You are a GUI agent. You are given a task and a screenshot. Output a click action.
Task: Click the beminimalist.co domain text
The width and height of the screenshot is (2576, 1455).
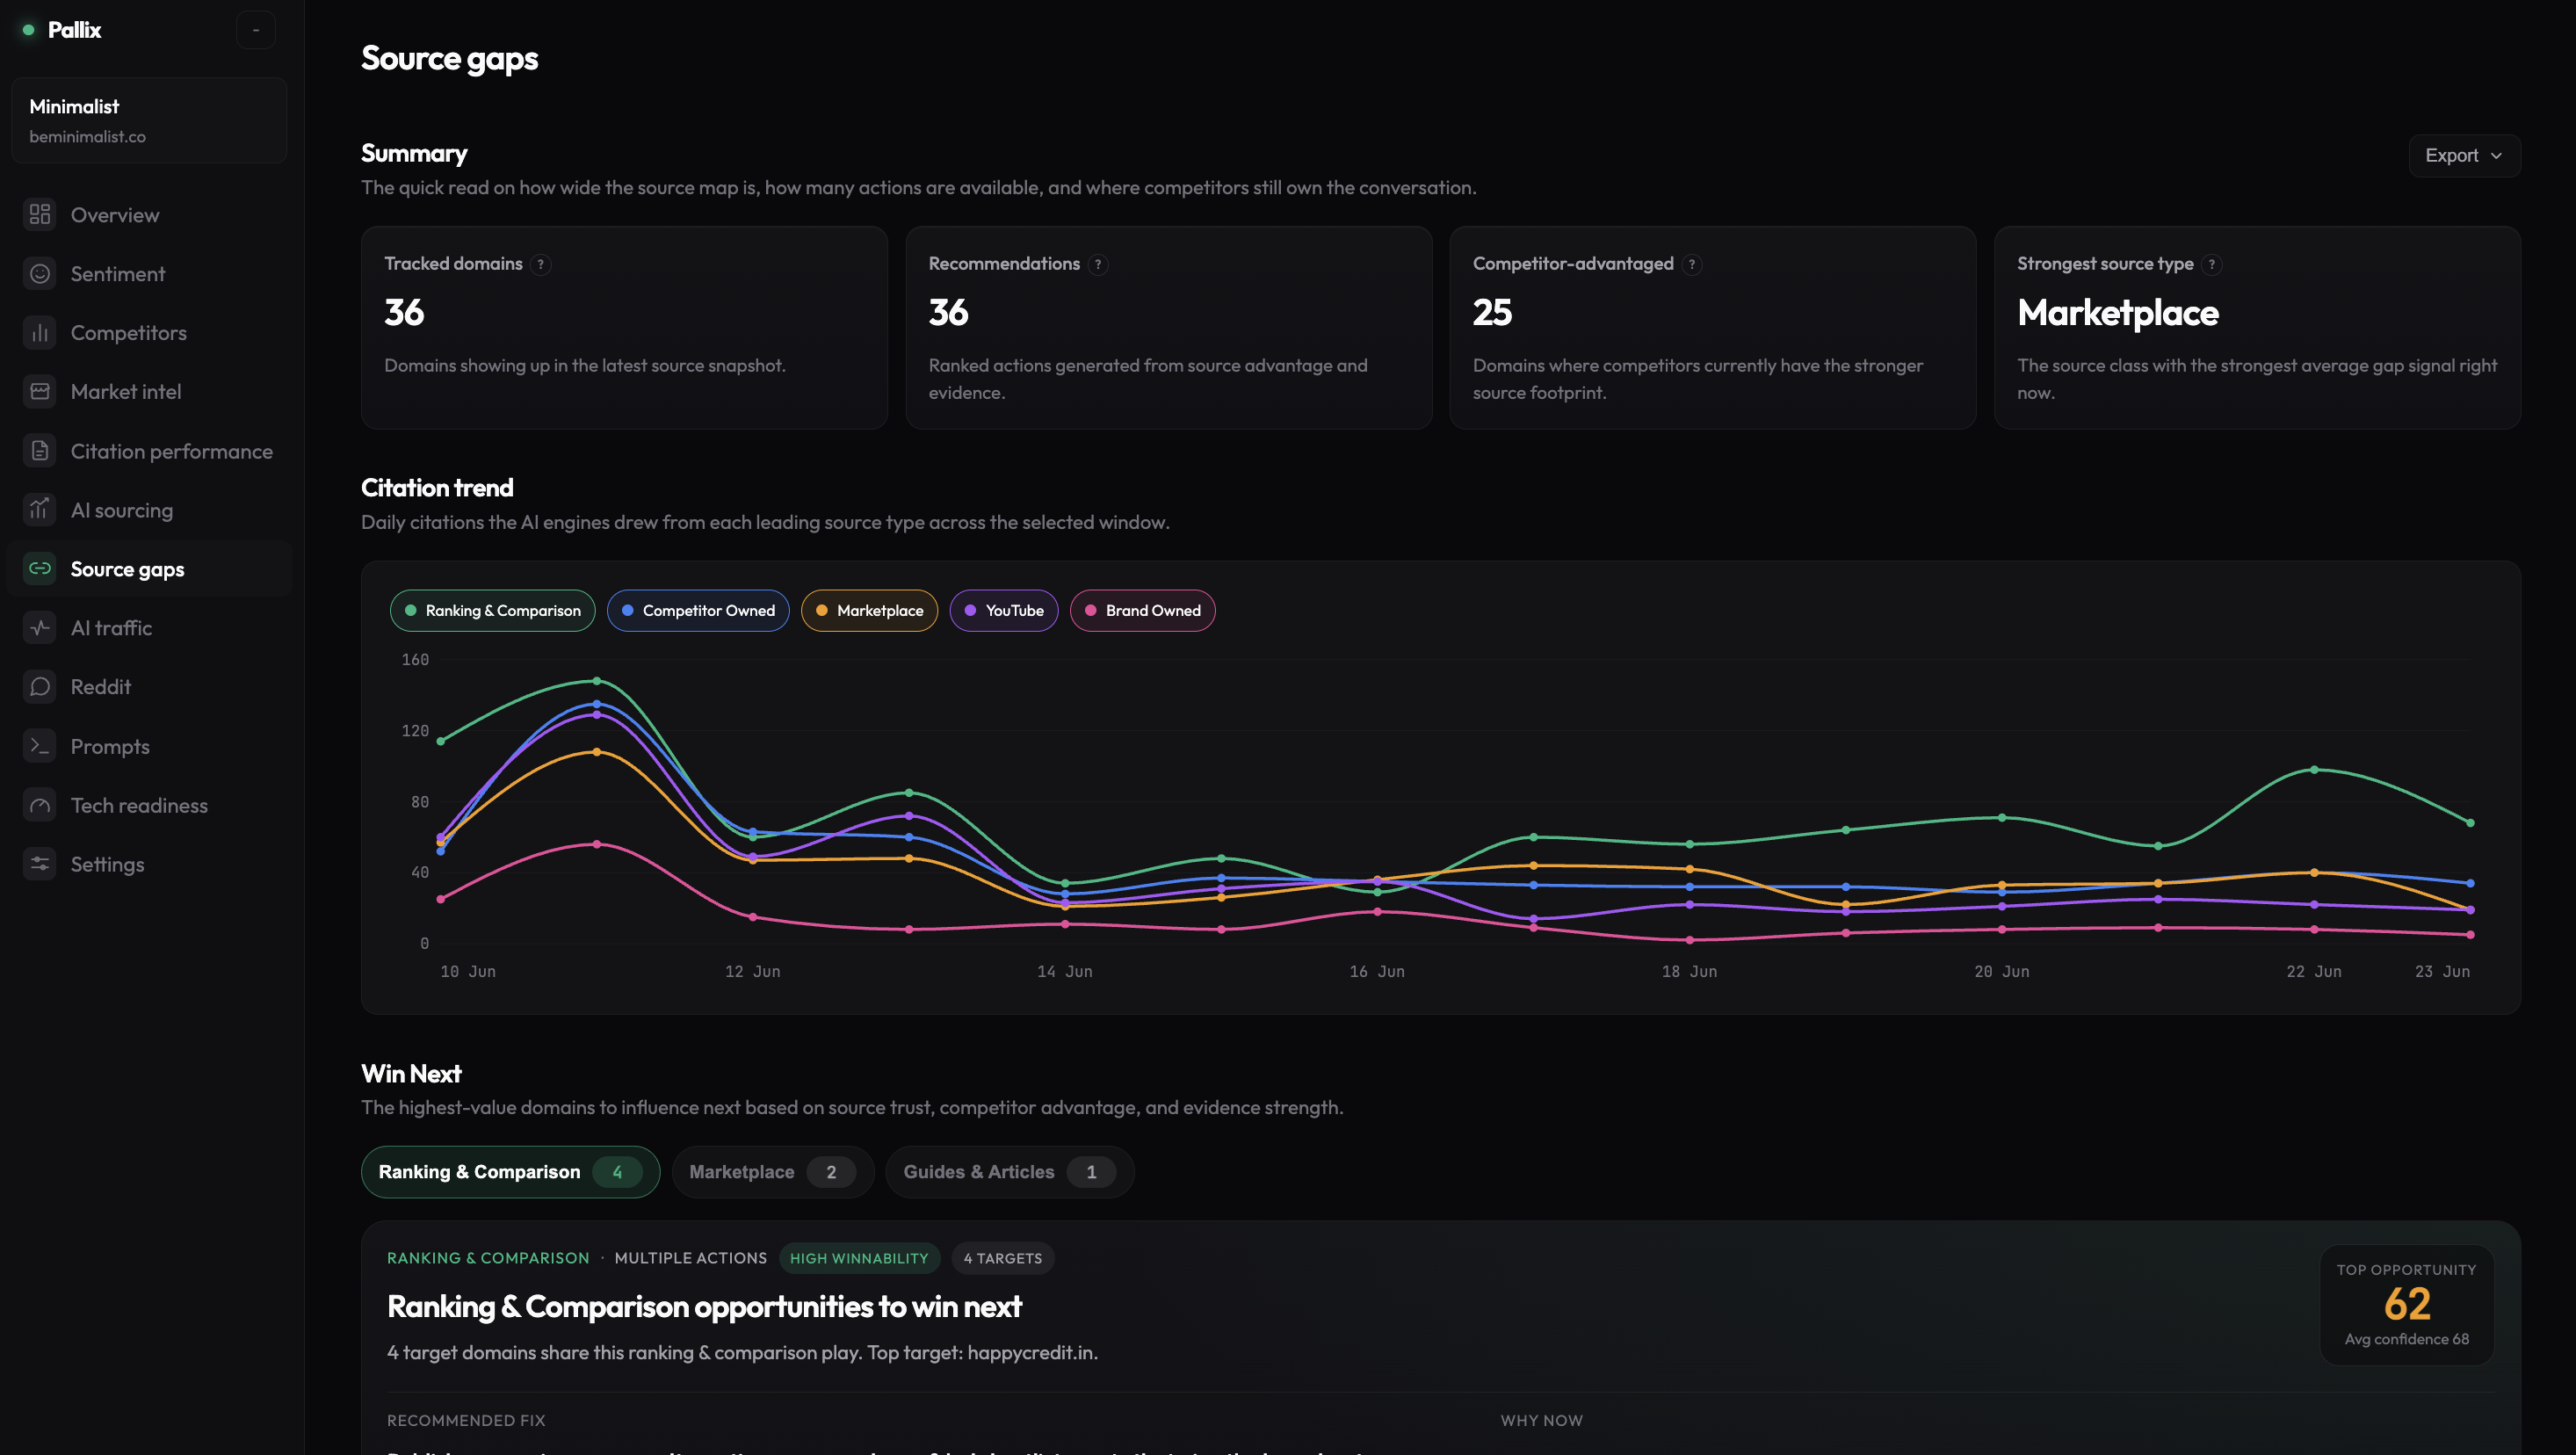pos(87,137)
